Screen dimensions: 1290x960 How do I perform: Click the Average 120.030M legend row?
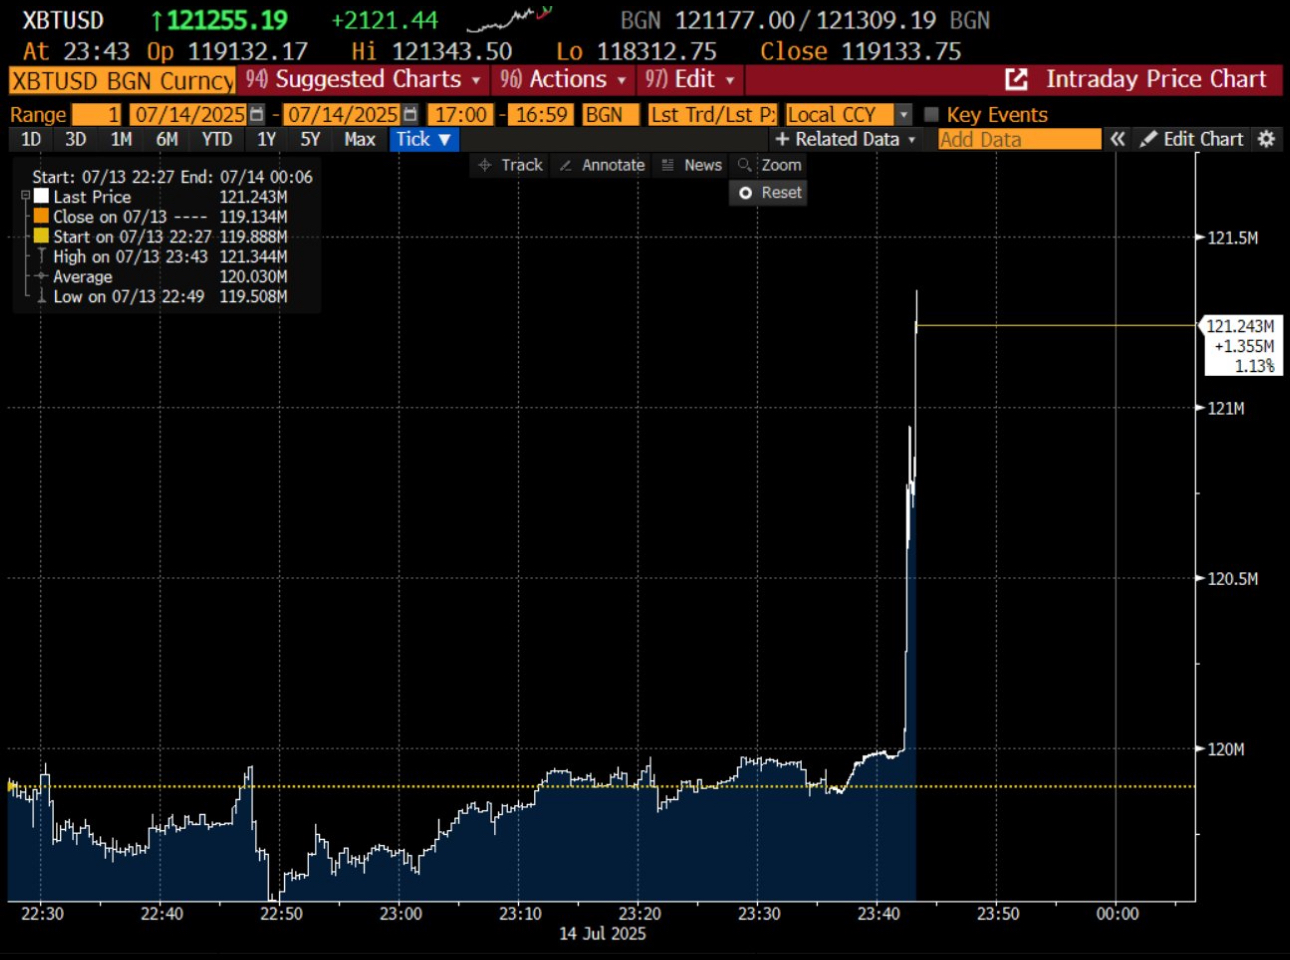(160, 277)
